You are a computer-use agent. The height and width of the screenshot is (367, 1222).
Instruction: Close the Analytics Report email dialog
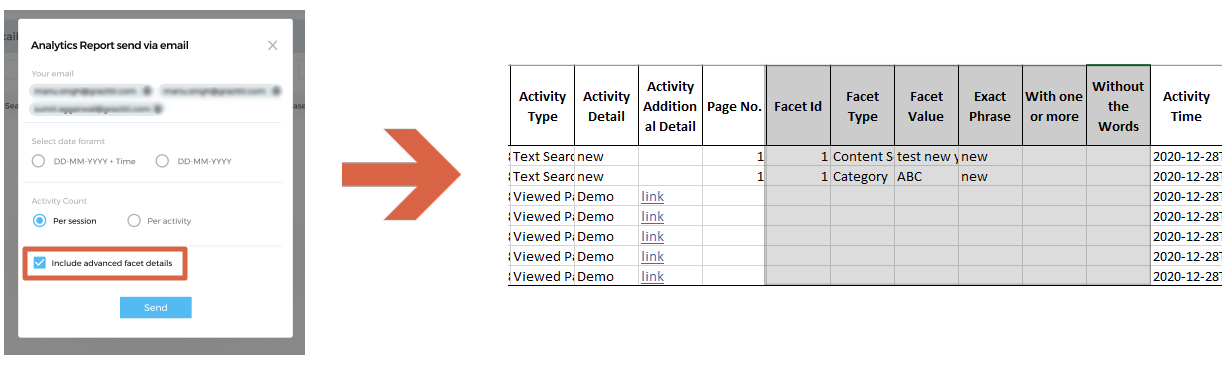point(272,45)
